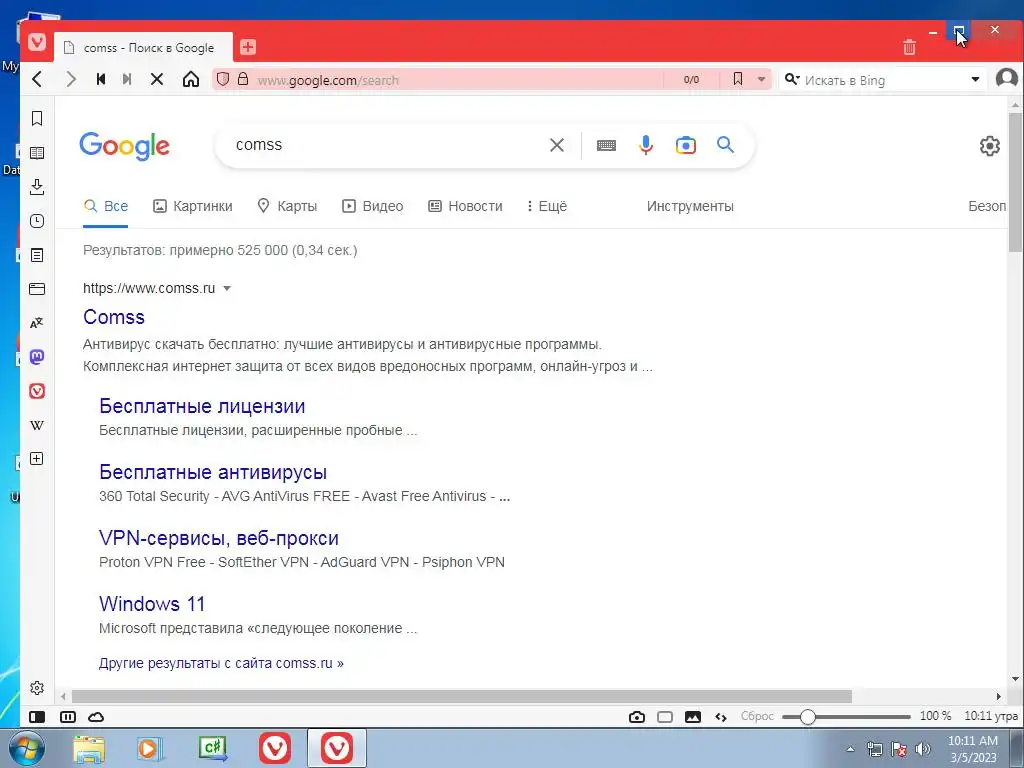Screen dimensions: 1024x768
Task: Open the user profile avatar
Action: pyautogui.click(x=1006, y=79)
